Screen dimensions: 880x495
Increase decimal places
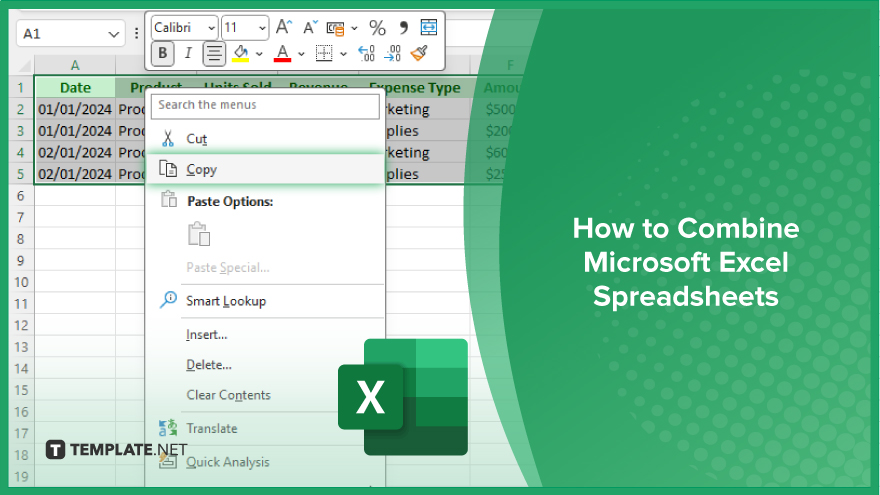(x=366, y=53)
